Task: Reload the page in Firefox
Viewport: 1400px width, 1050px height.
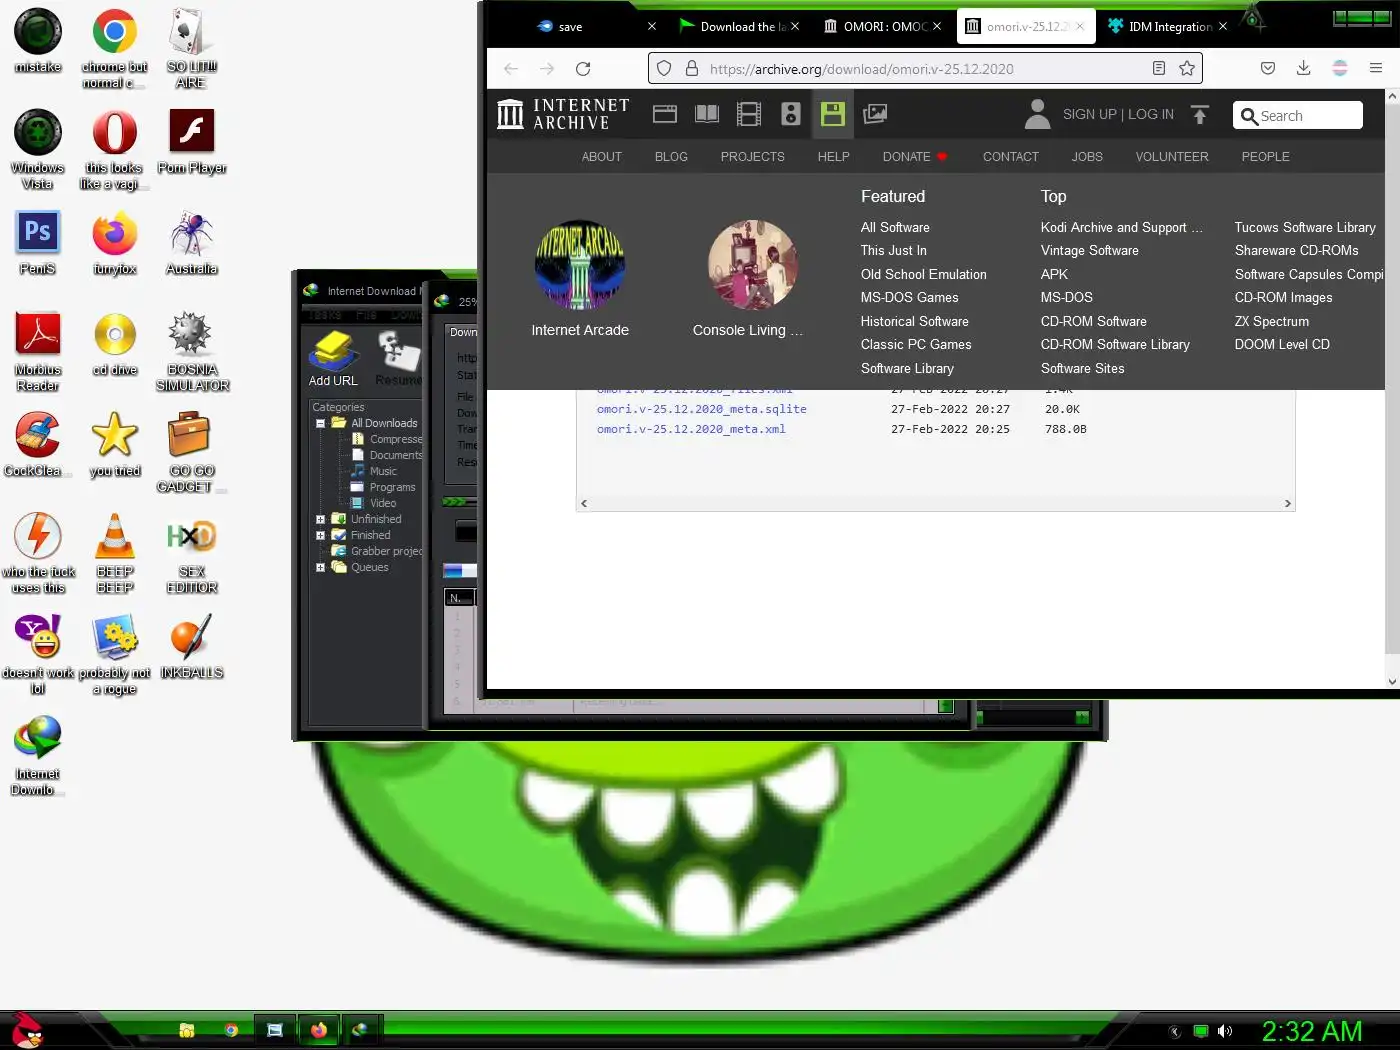Action: coord(583,68)
